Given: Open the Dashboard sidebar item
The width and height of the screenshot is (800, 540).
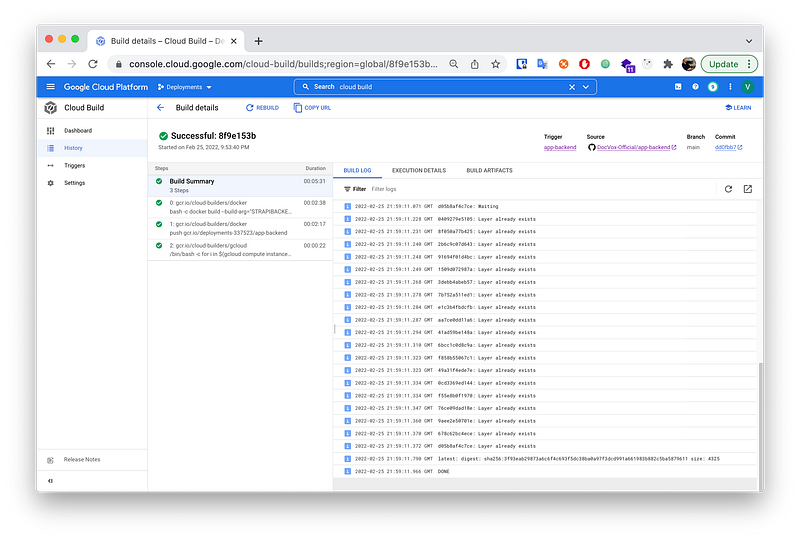Looking at the screenshot, I should pos(92,131).
